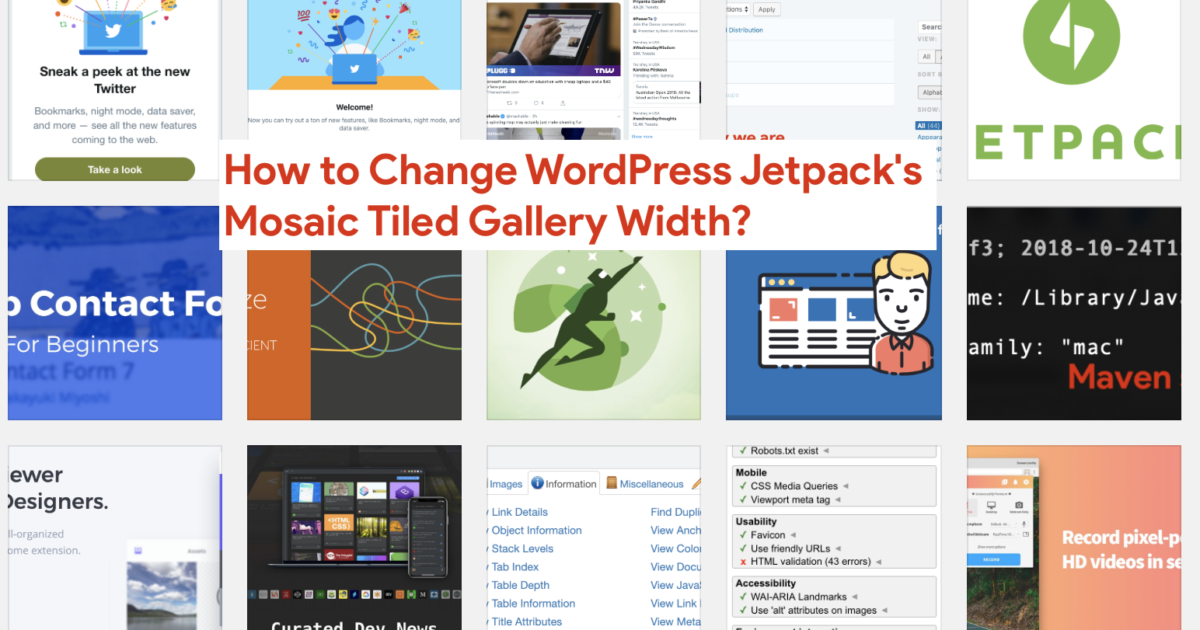Switch to the Miscellaneous tab
This screenshot has width=1200, height=630.
(x=644, y=484)
